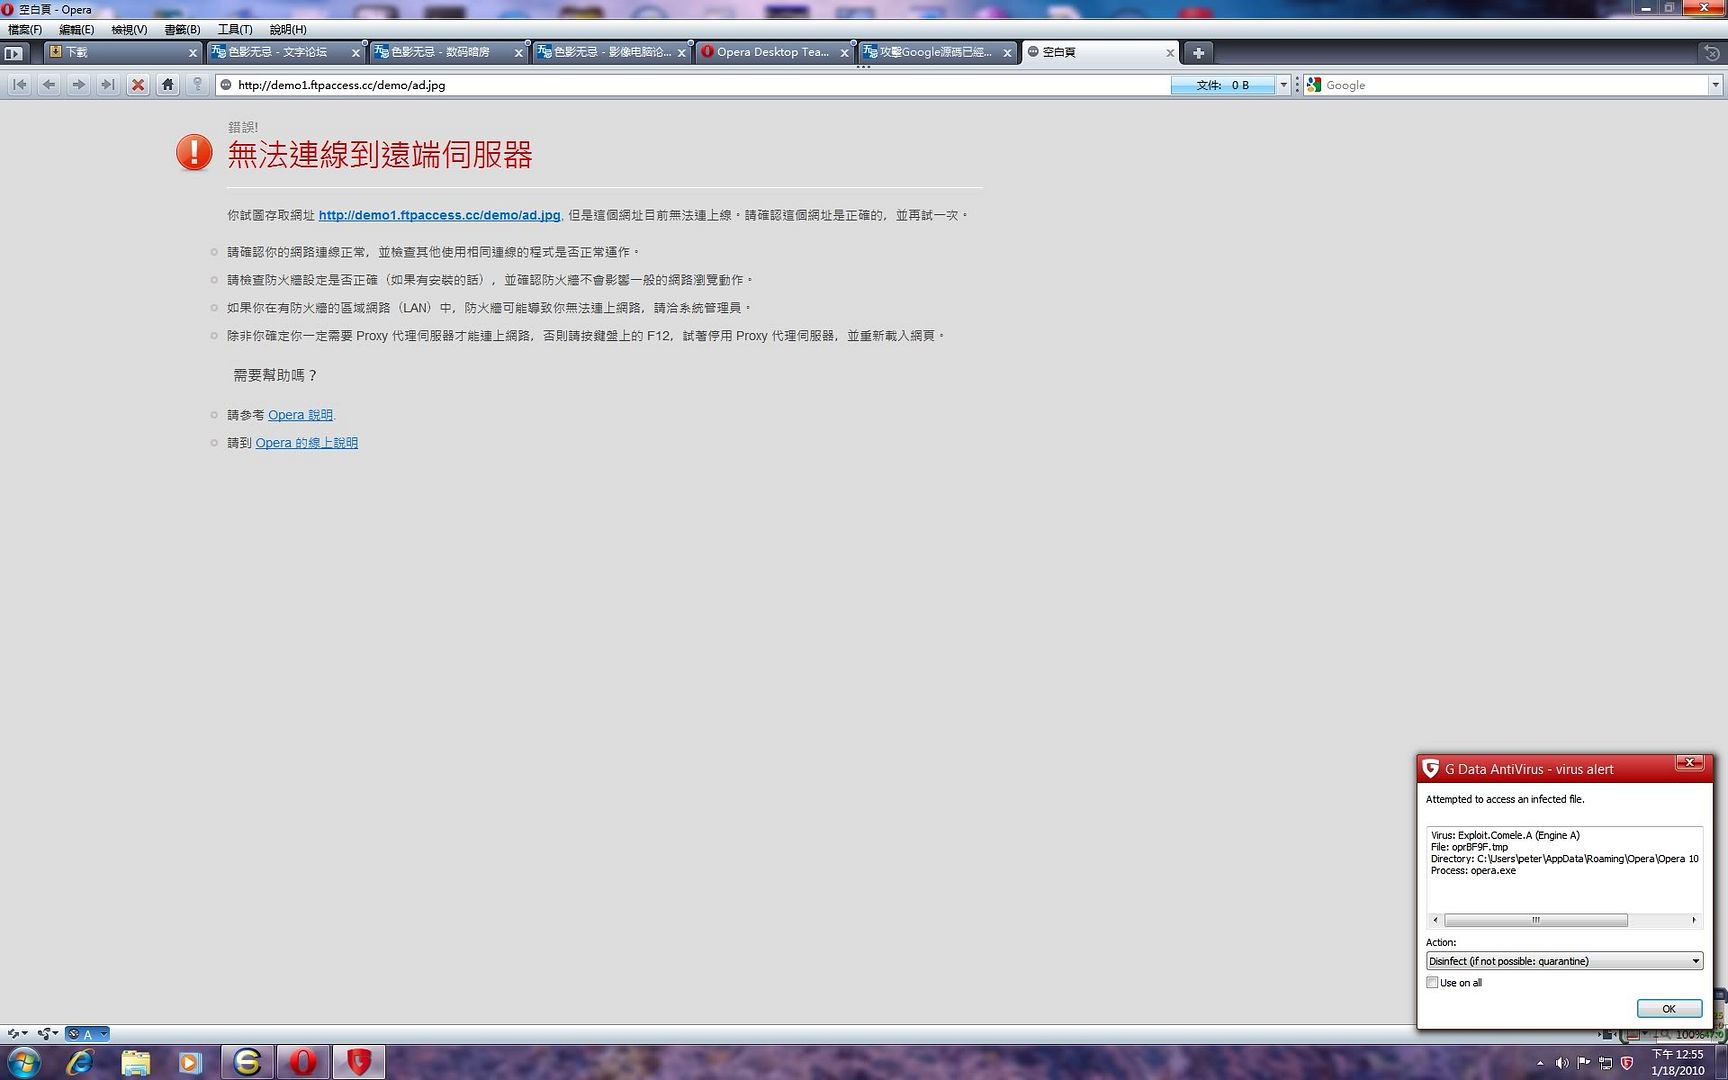Open the G Data AntiVirus taskbar button
1728x1080 pixels.
(359, 1062)
